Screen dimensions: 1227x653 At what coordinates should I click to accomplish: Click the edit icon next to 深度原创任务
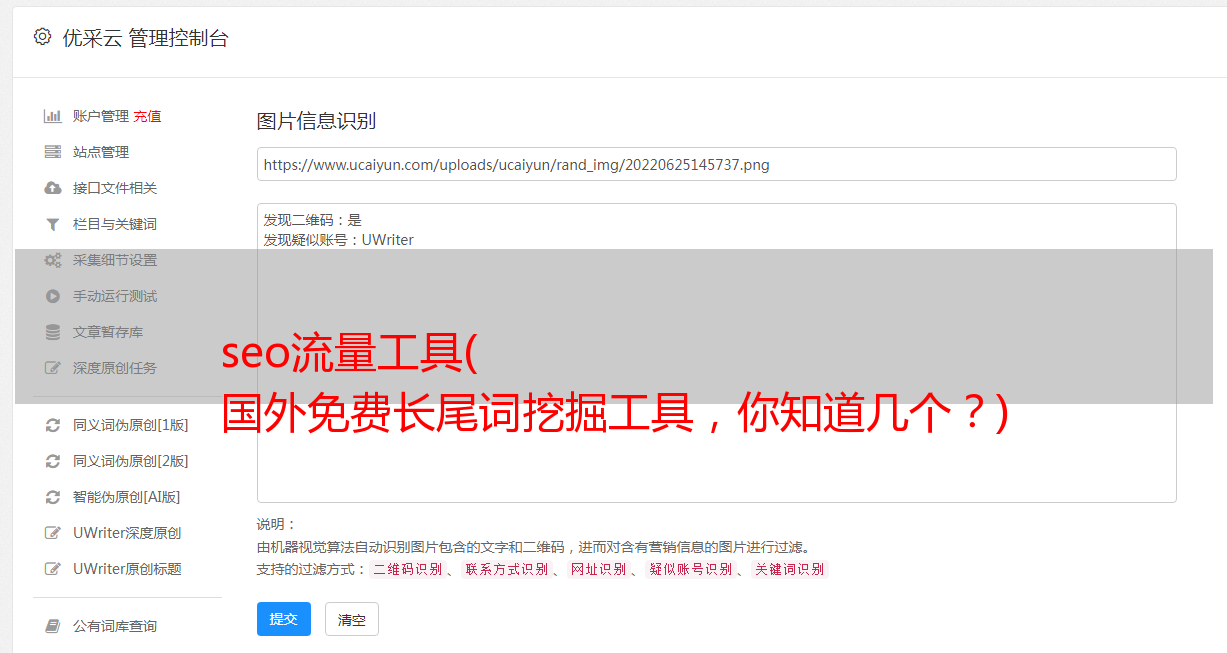pos(53,368)
